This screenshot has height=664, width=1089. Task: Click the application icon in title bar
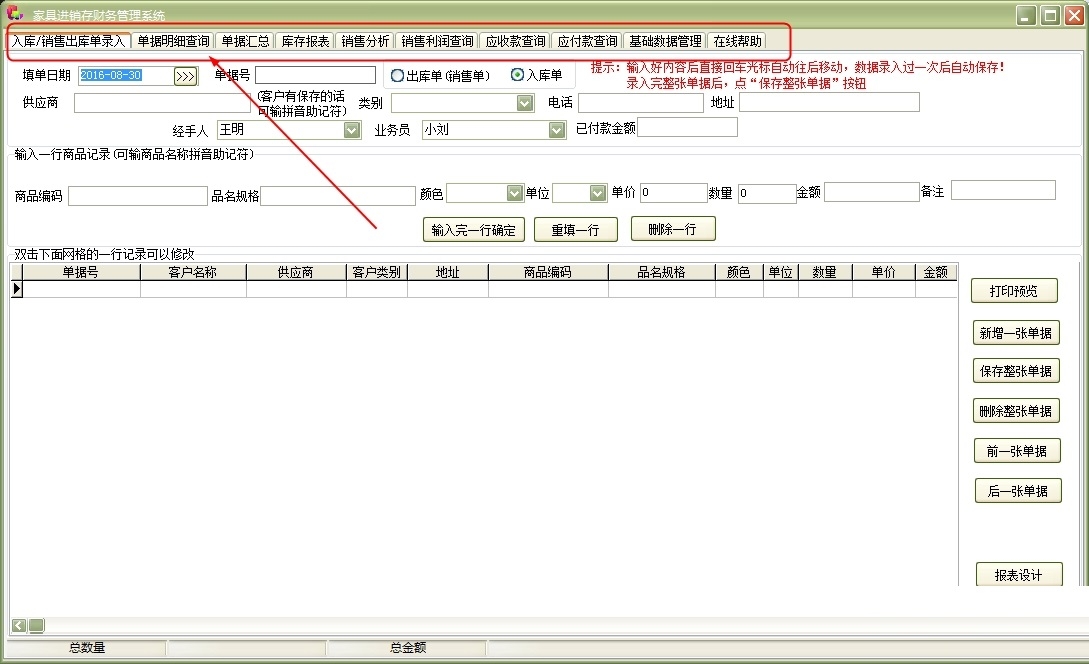pyautogui.click(x=14, y=13)
